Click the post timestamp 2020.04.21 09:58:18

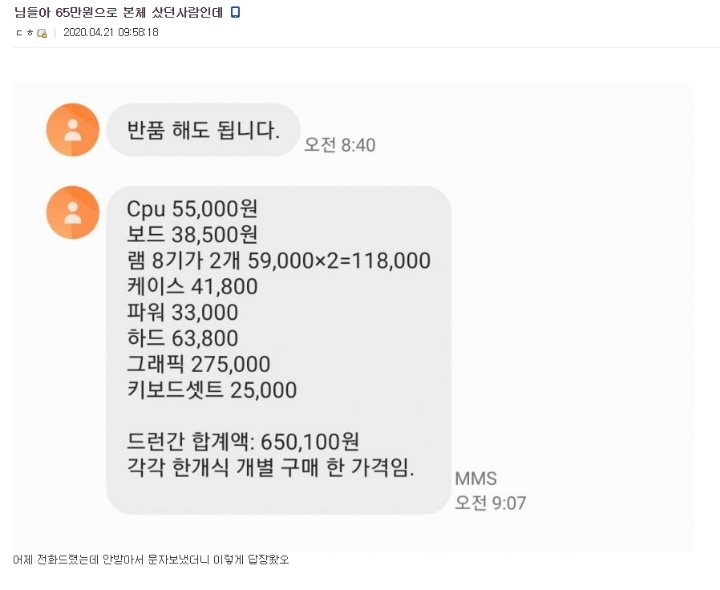[x=110, y=33]
